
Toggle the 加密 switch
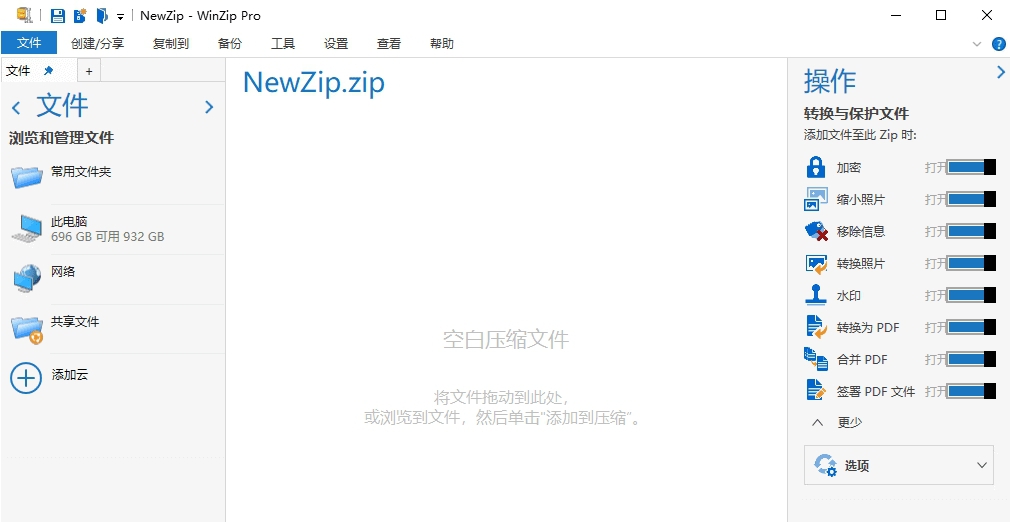[x=971, y=168]
